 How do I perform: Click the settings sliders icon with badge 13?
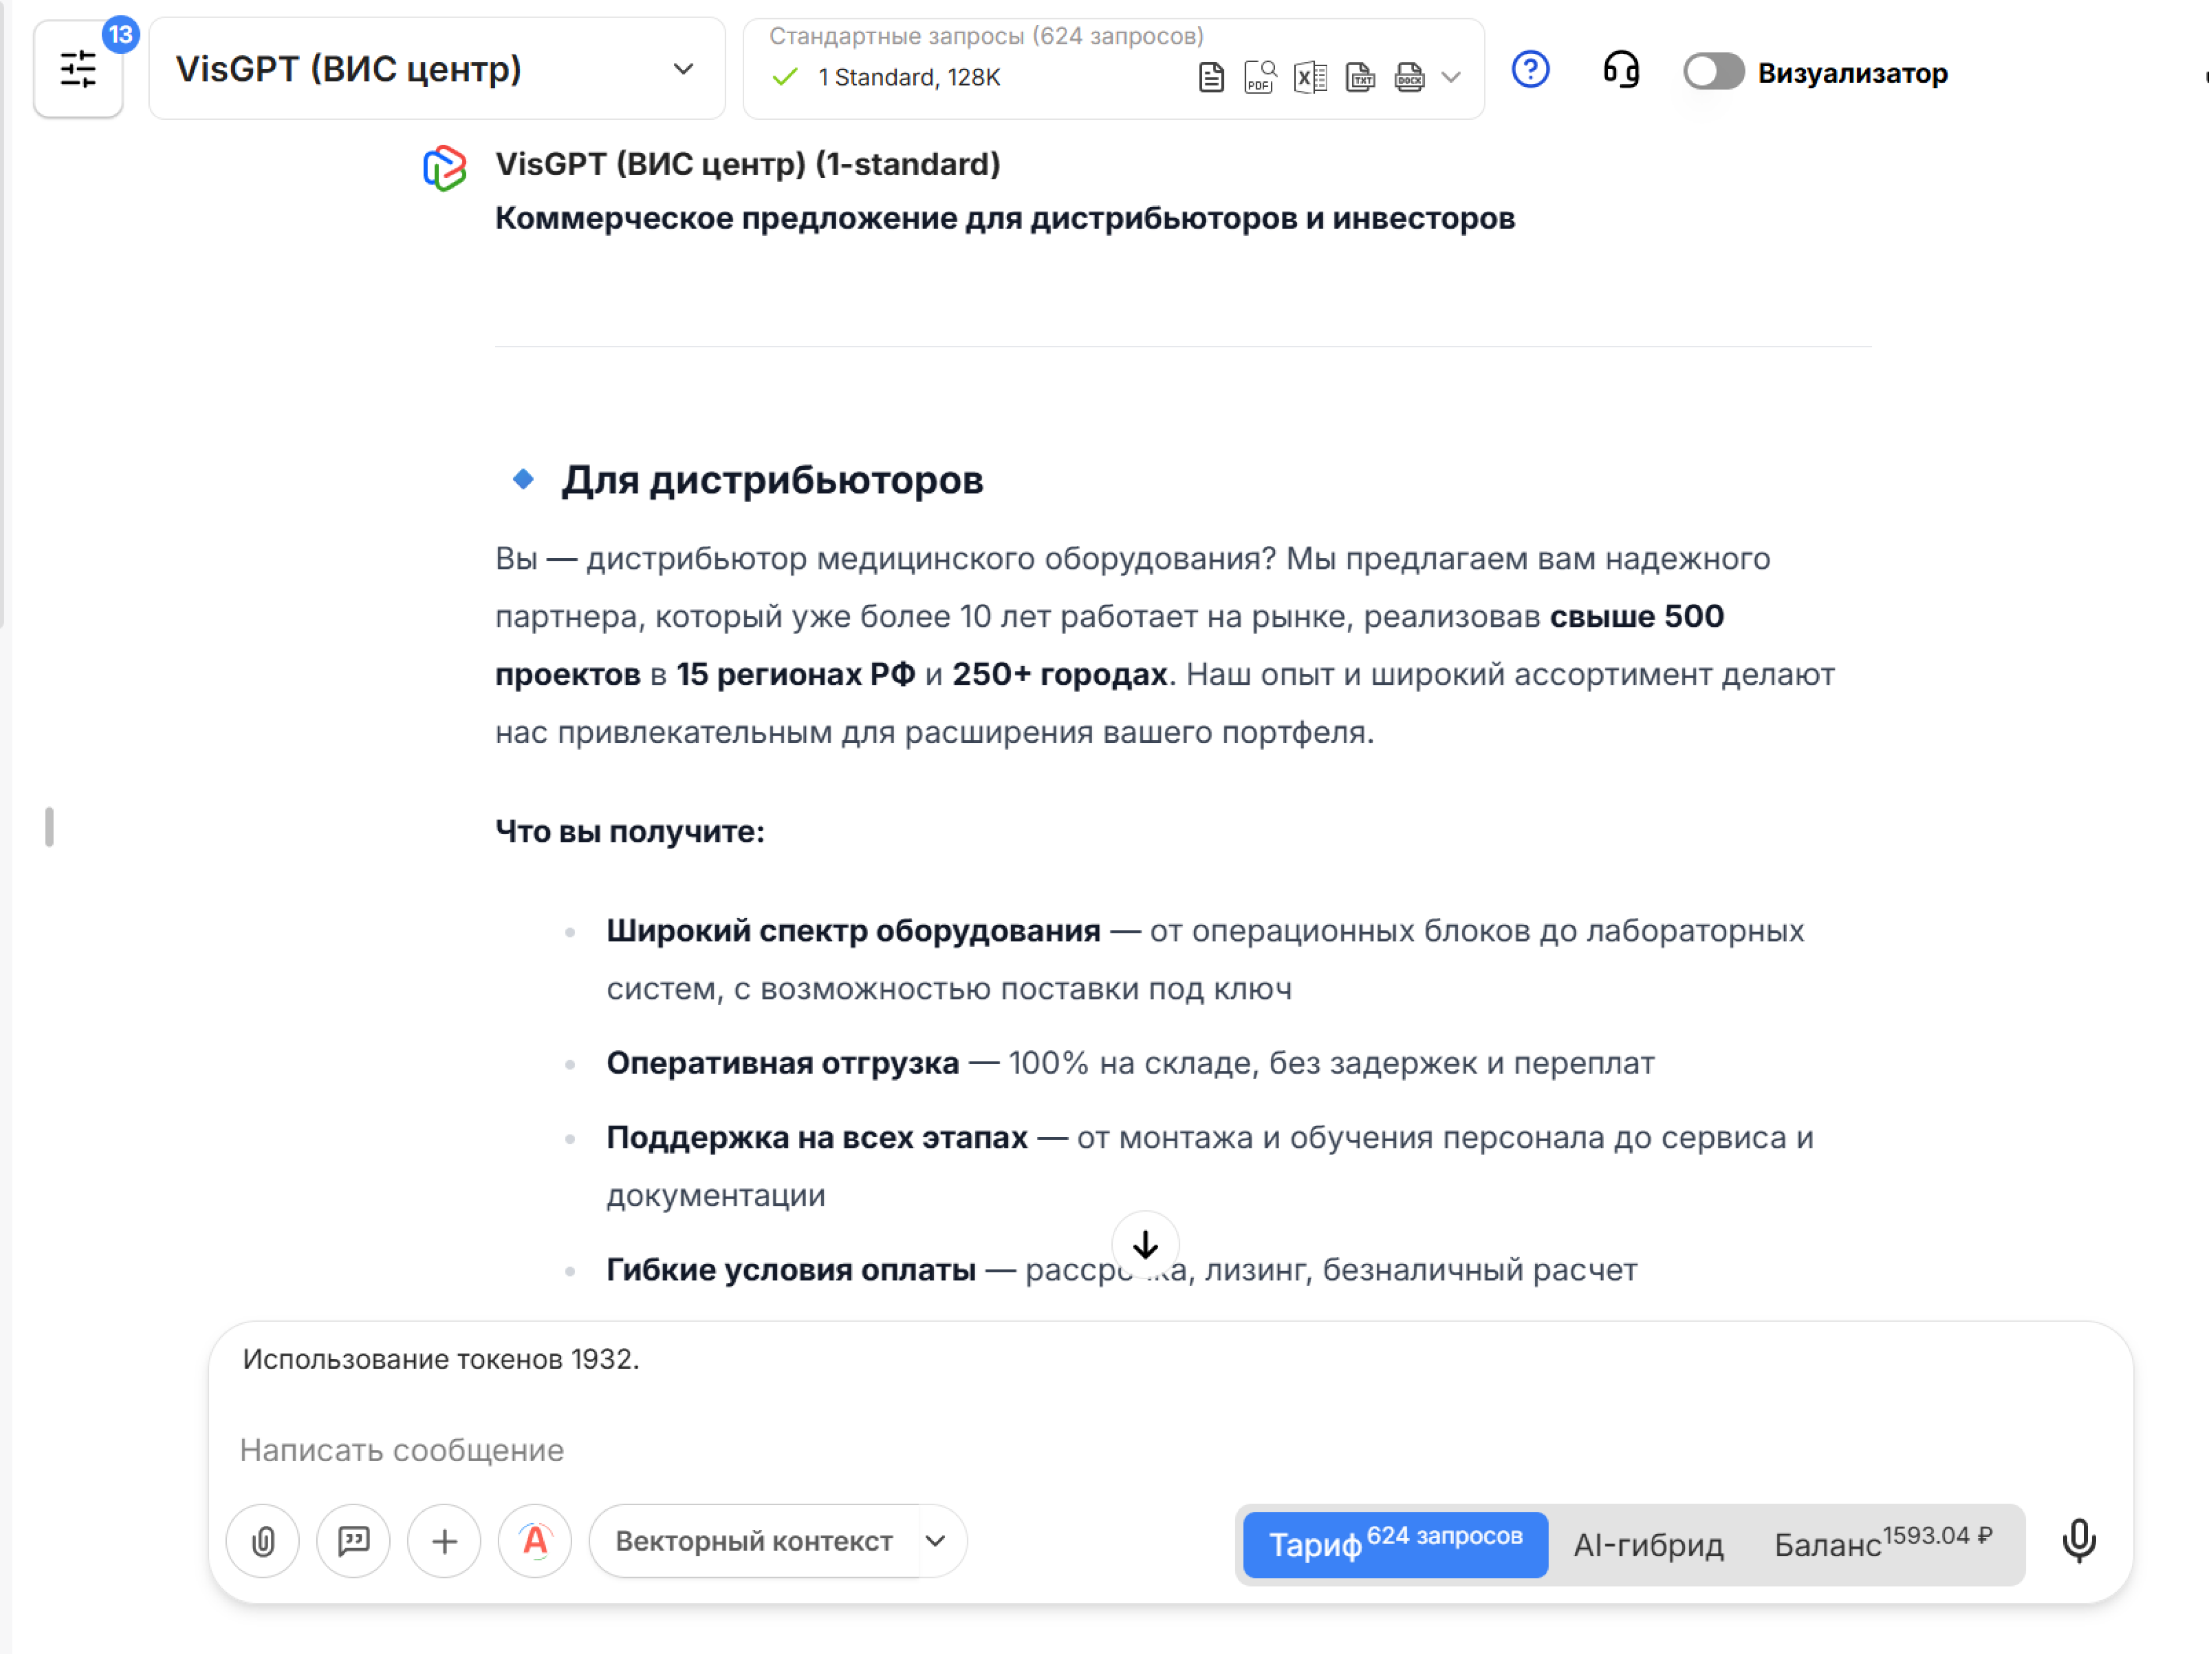tap(78, 70)
